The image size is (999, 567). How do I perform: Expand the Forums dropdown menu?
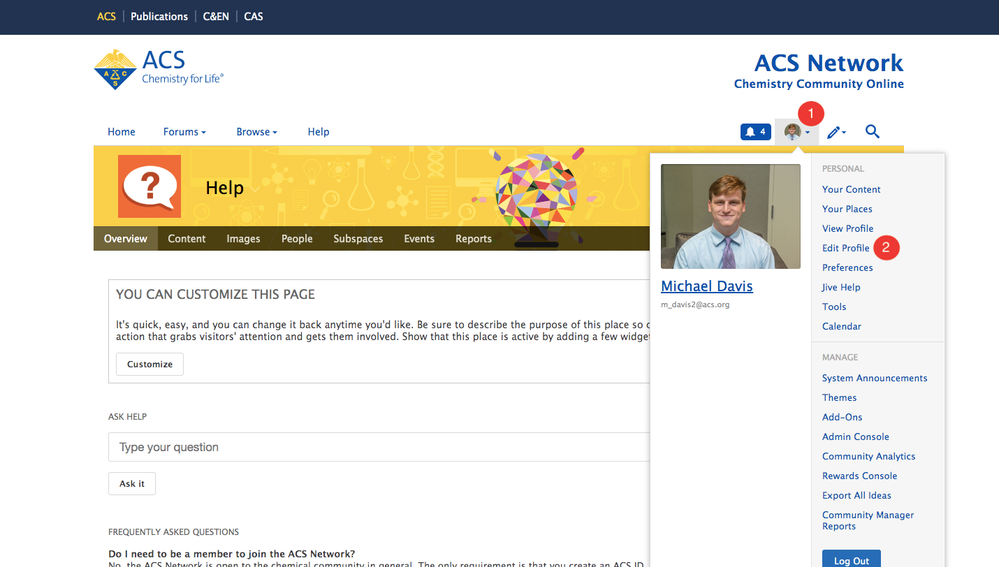click(184, 132)
